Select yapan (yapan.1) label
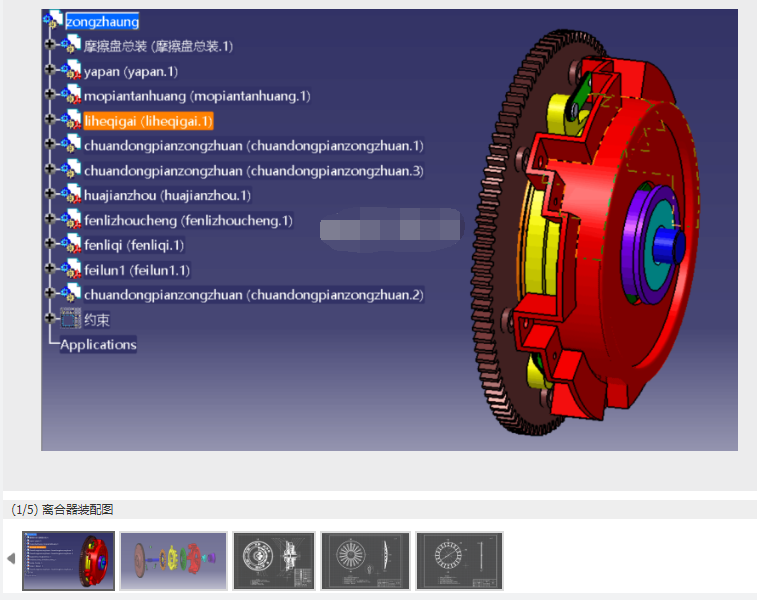Screen dimensions: 757x600 (131, 71)
